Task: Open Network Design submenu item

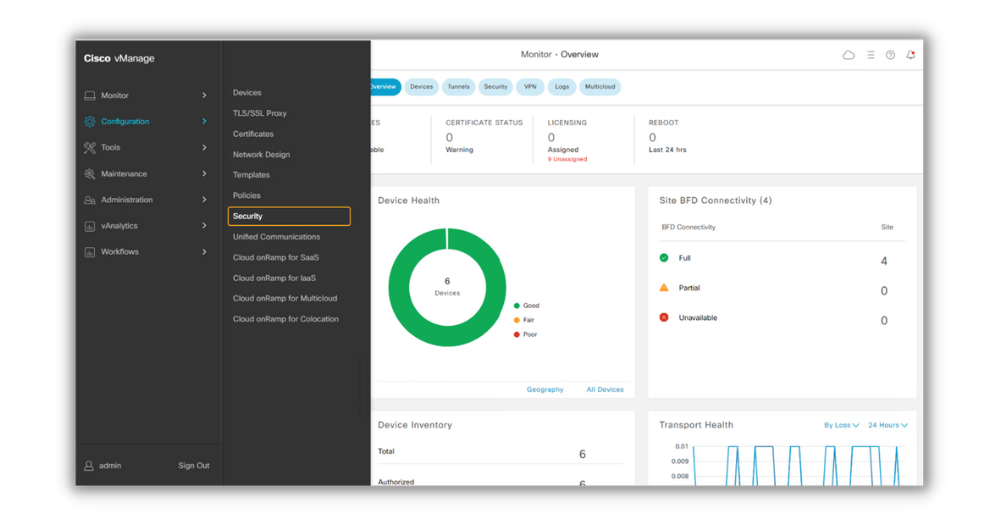Action: [x=261, y=155]
